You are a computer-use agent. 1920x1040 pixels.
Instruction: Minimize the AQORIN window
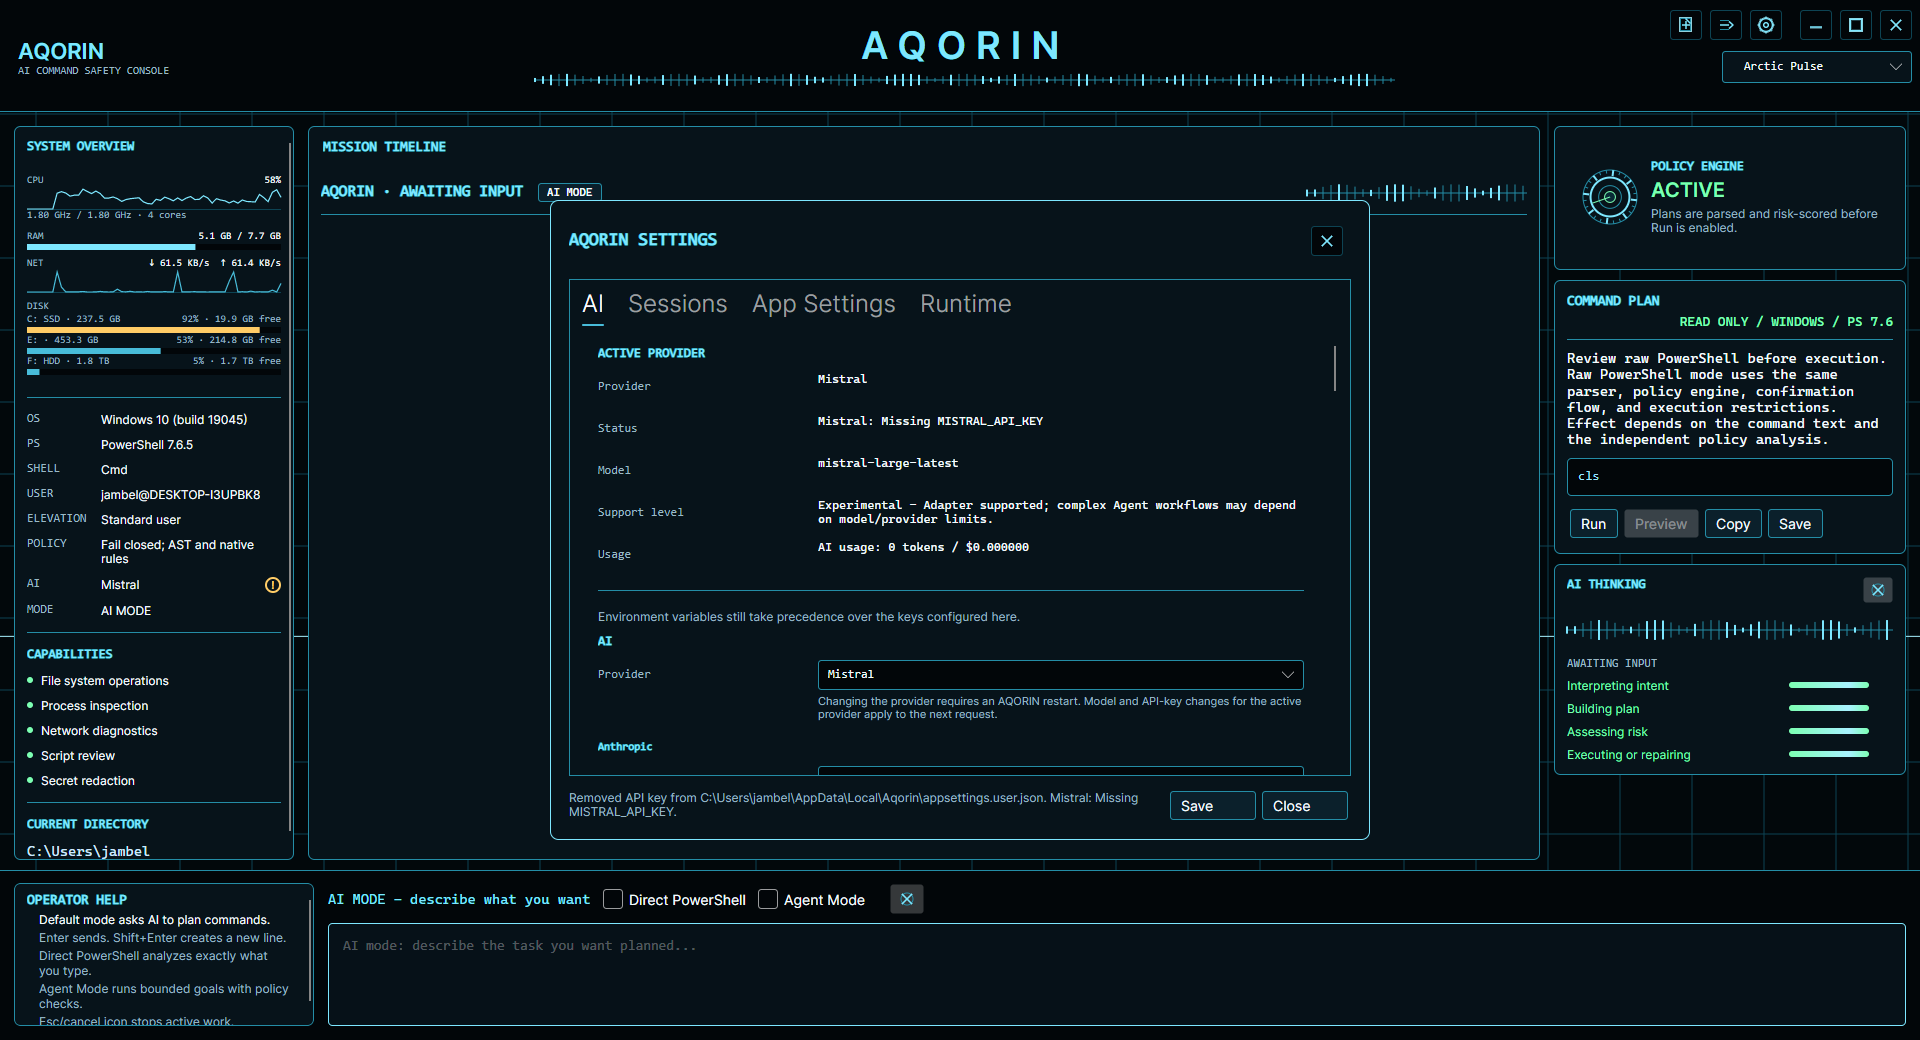click(1816, 25)
